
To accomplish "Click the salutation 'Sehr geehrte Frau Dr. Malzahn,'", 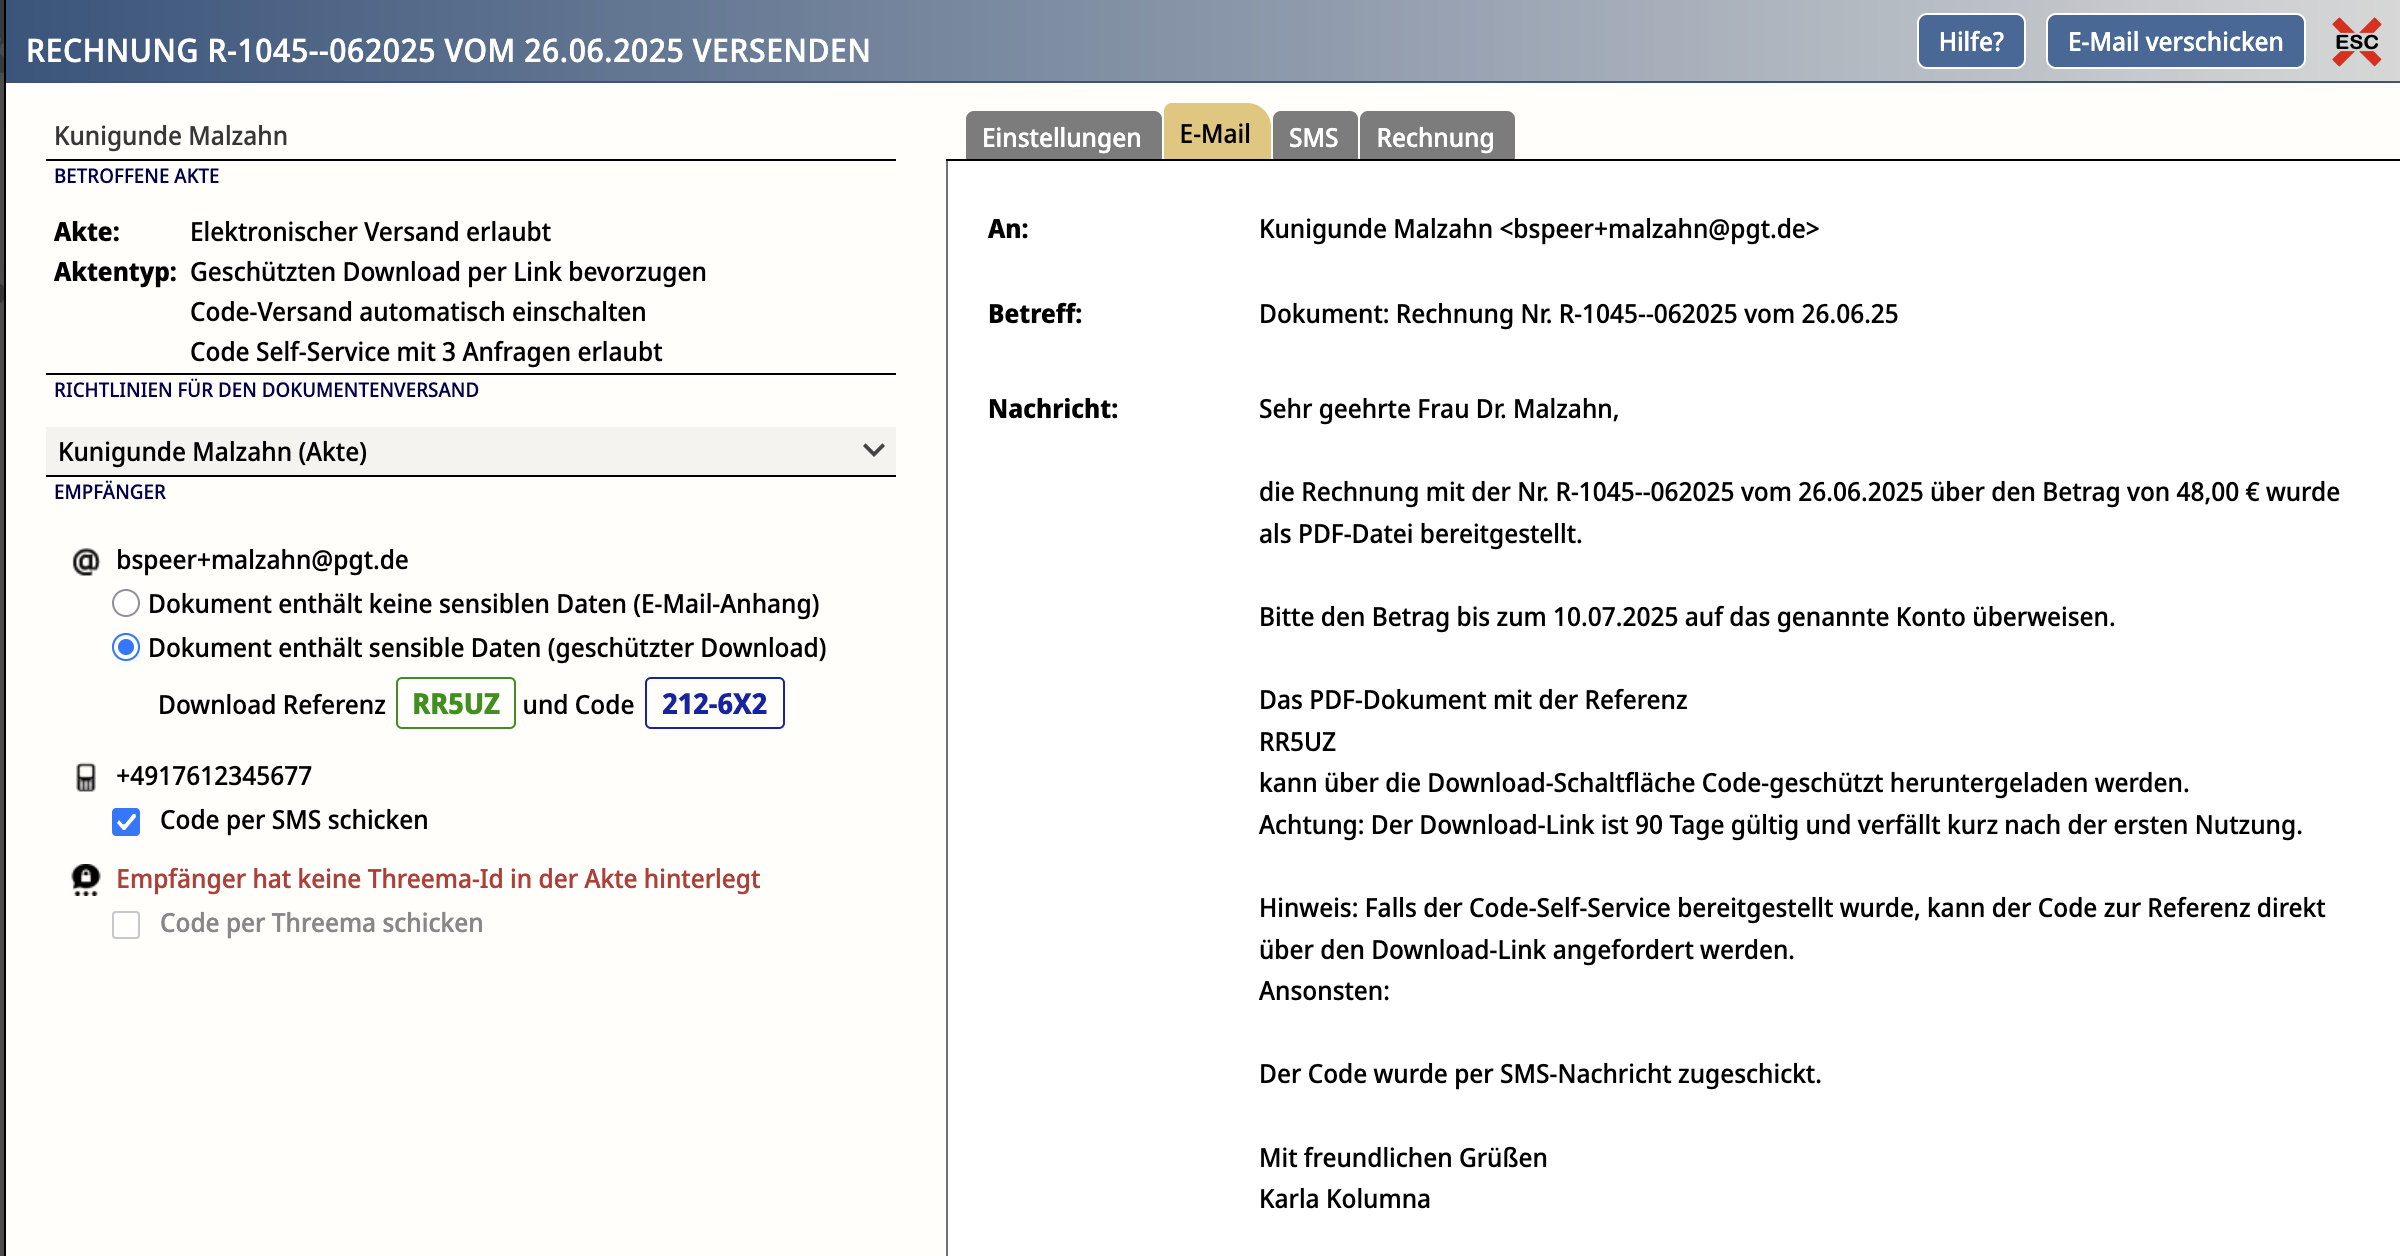I will [x=1439, y=409].
